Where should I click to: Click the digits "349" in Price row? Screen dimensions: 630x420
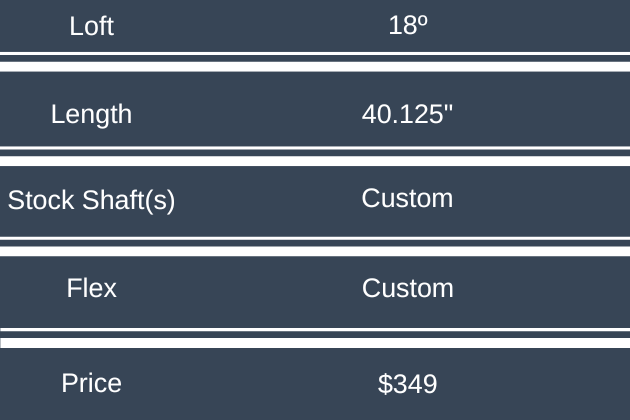[x=415, y=383]
